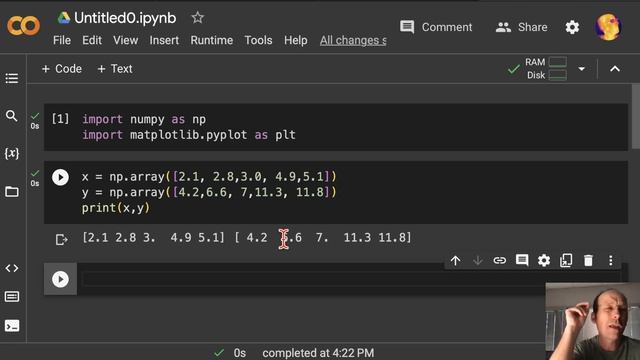Open the terminal panel
The image size is (640, 360).
click(x=12, y=326)
